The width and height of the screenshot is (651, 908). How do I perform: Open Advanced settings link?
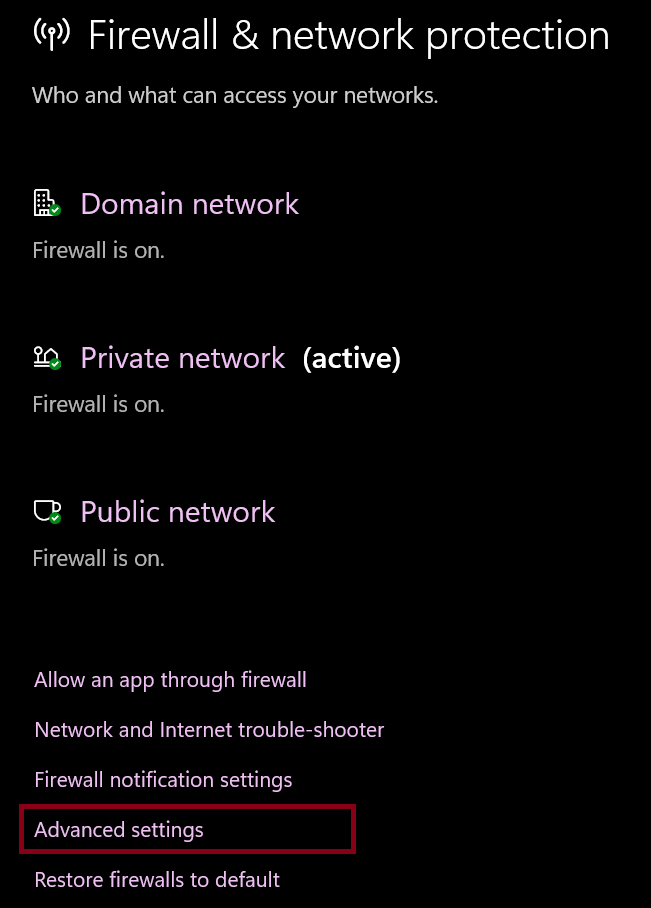tap(119, 830)
